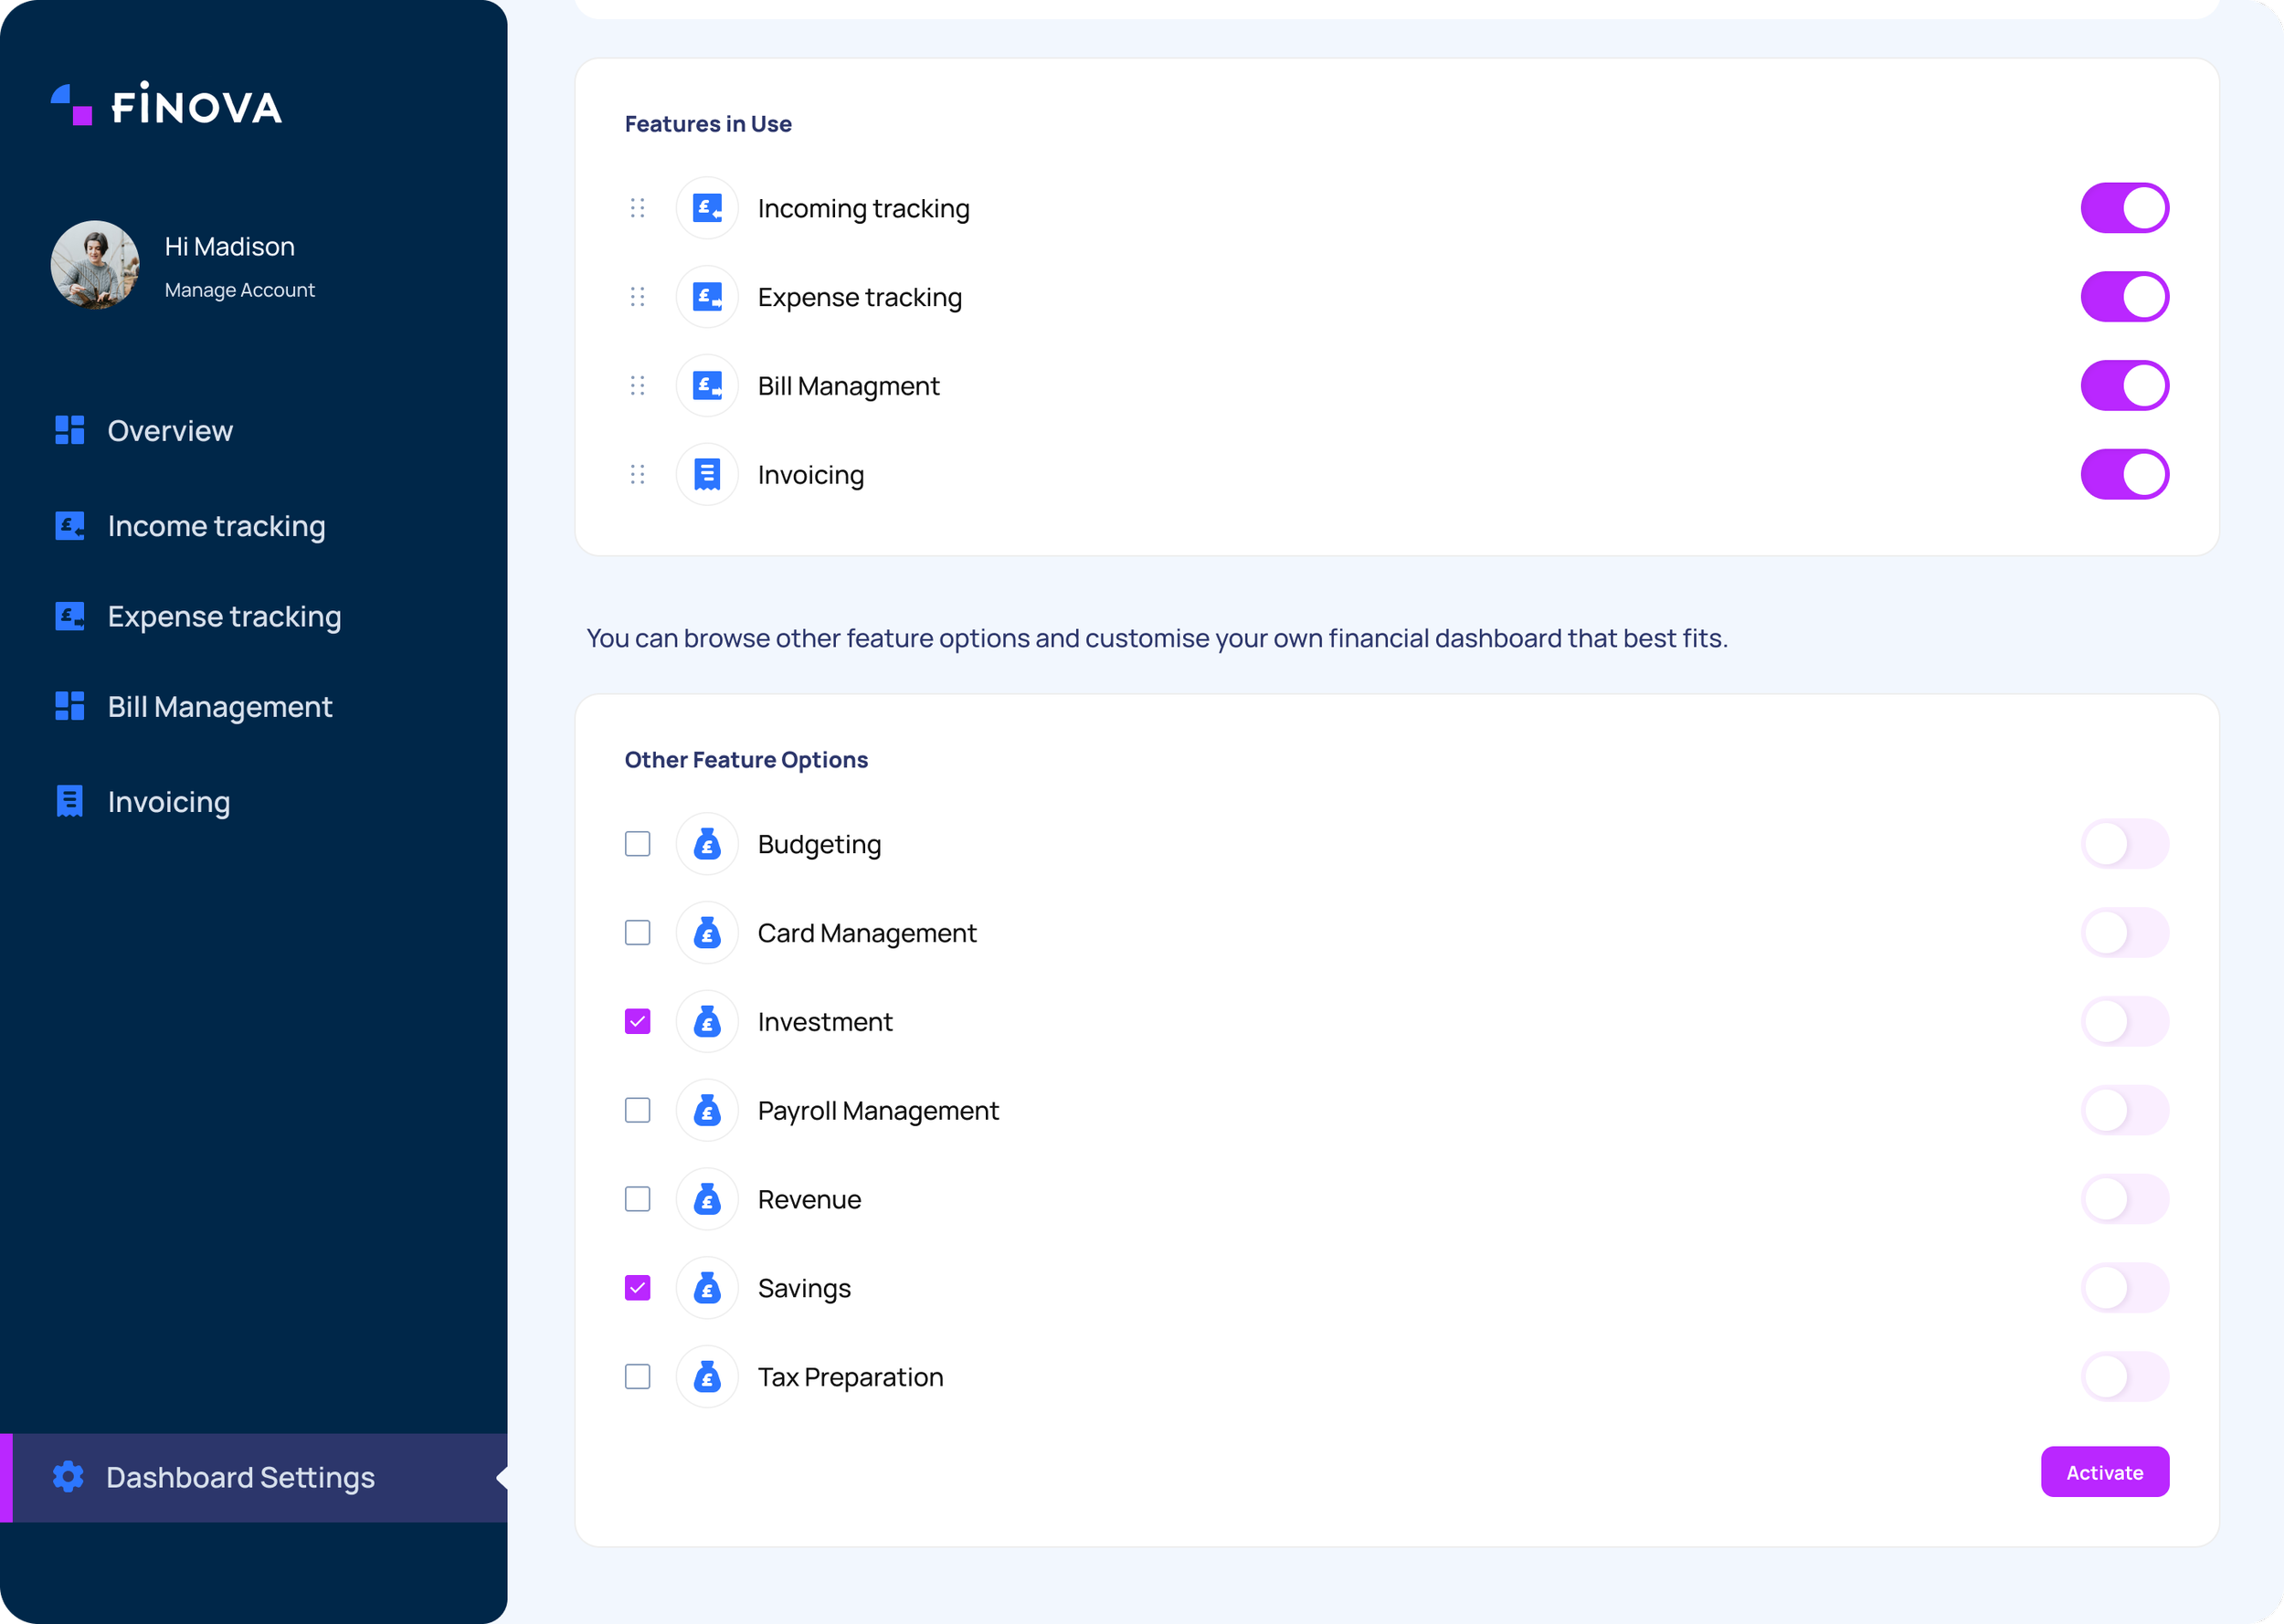Screen dimensions: 2284x1624
Task: Click the Invoicing receipt icon in Features in Use
Action: tap(707, 474)
